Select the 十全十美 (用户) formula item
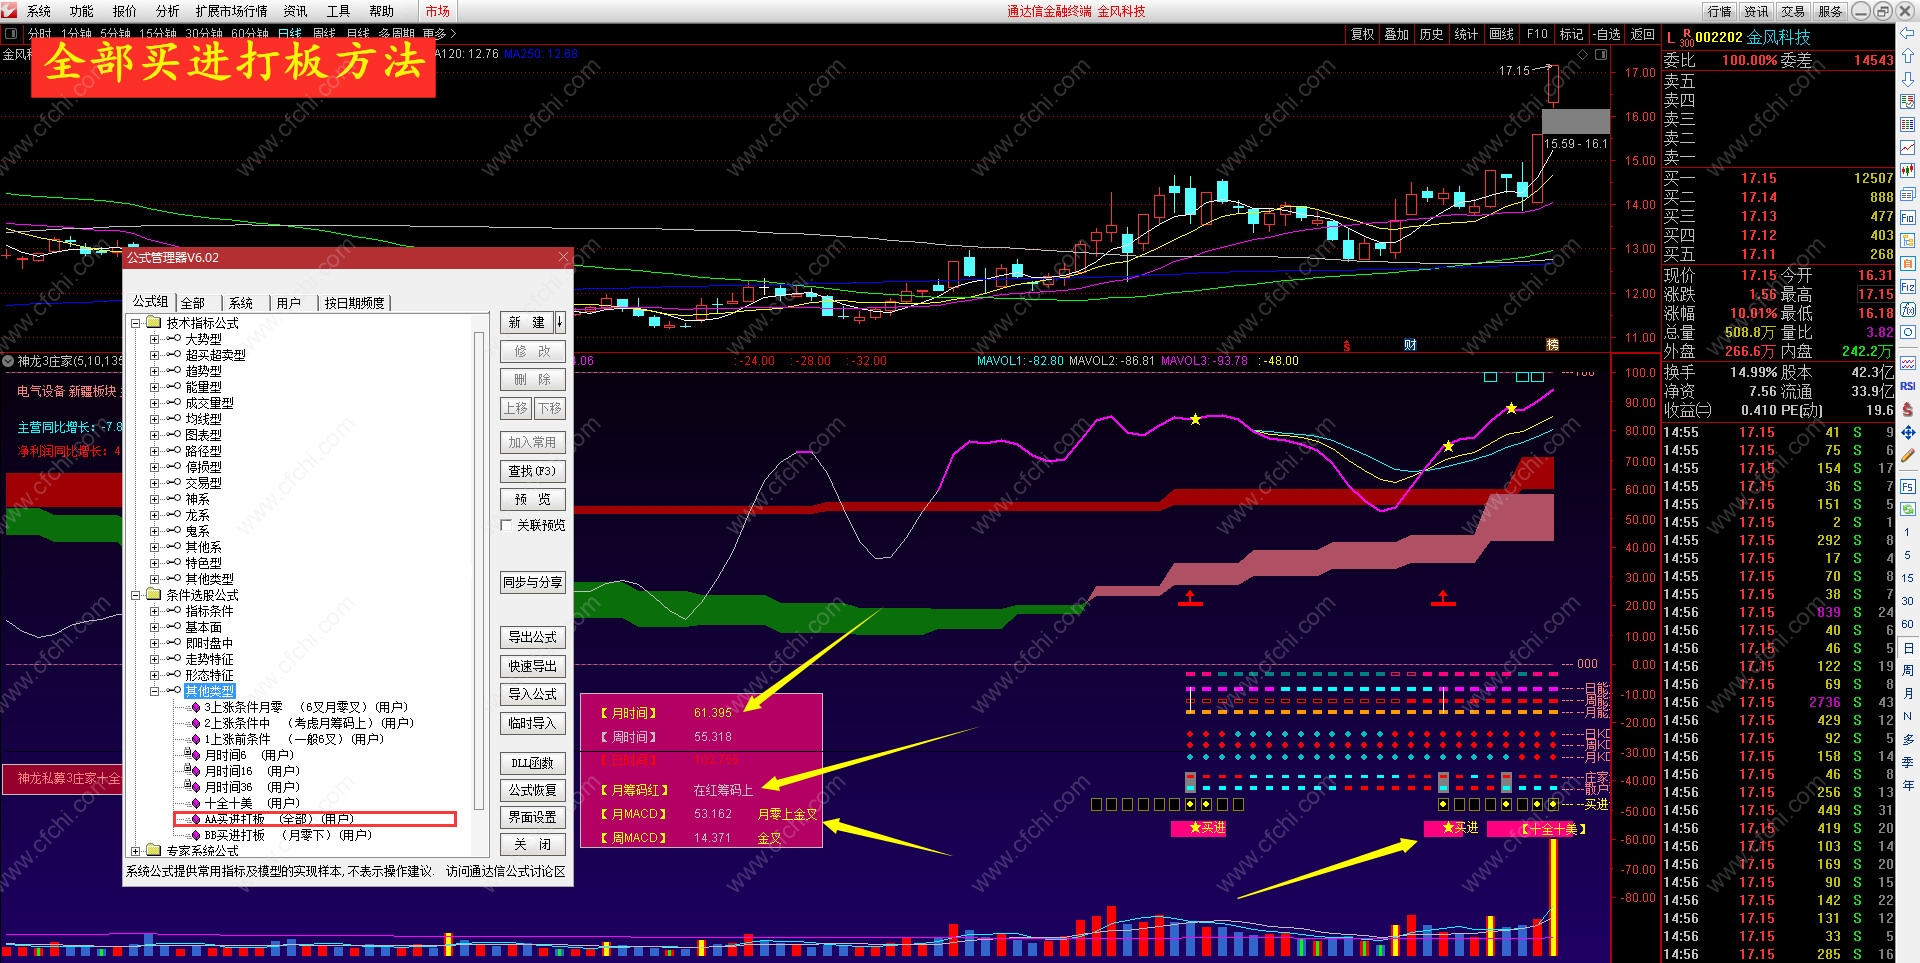Viewport: 1920px width, 963px height. tap(252, 803)
